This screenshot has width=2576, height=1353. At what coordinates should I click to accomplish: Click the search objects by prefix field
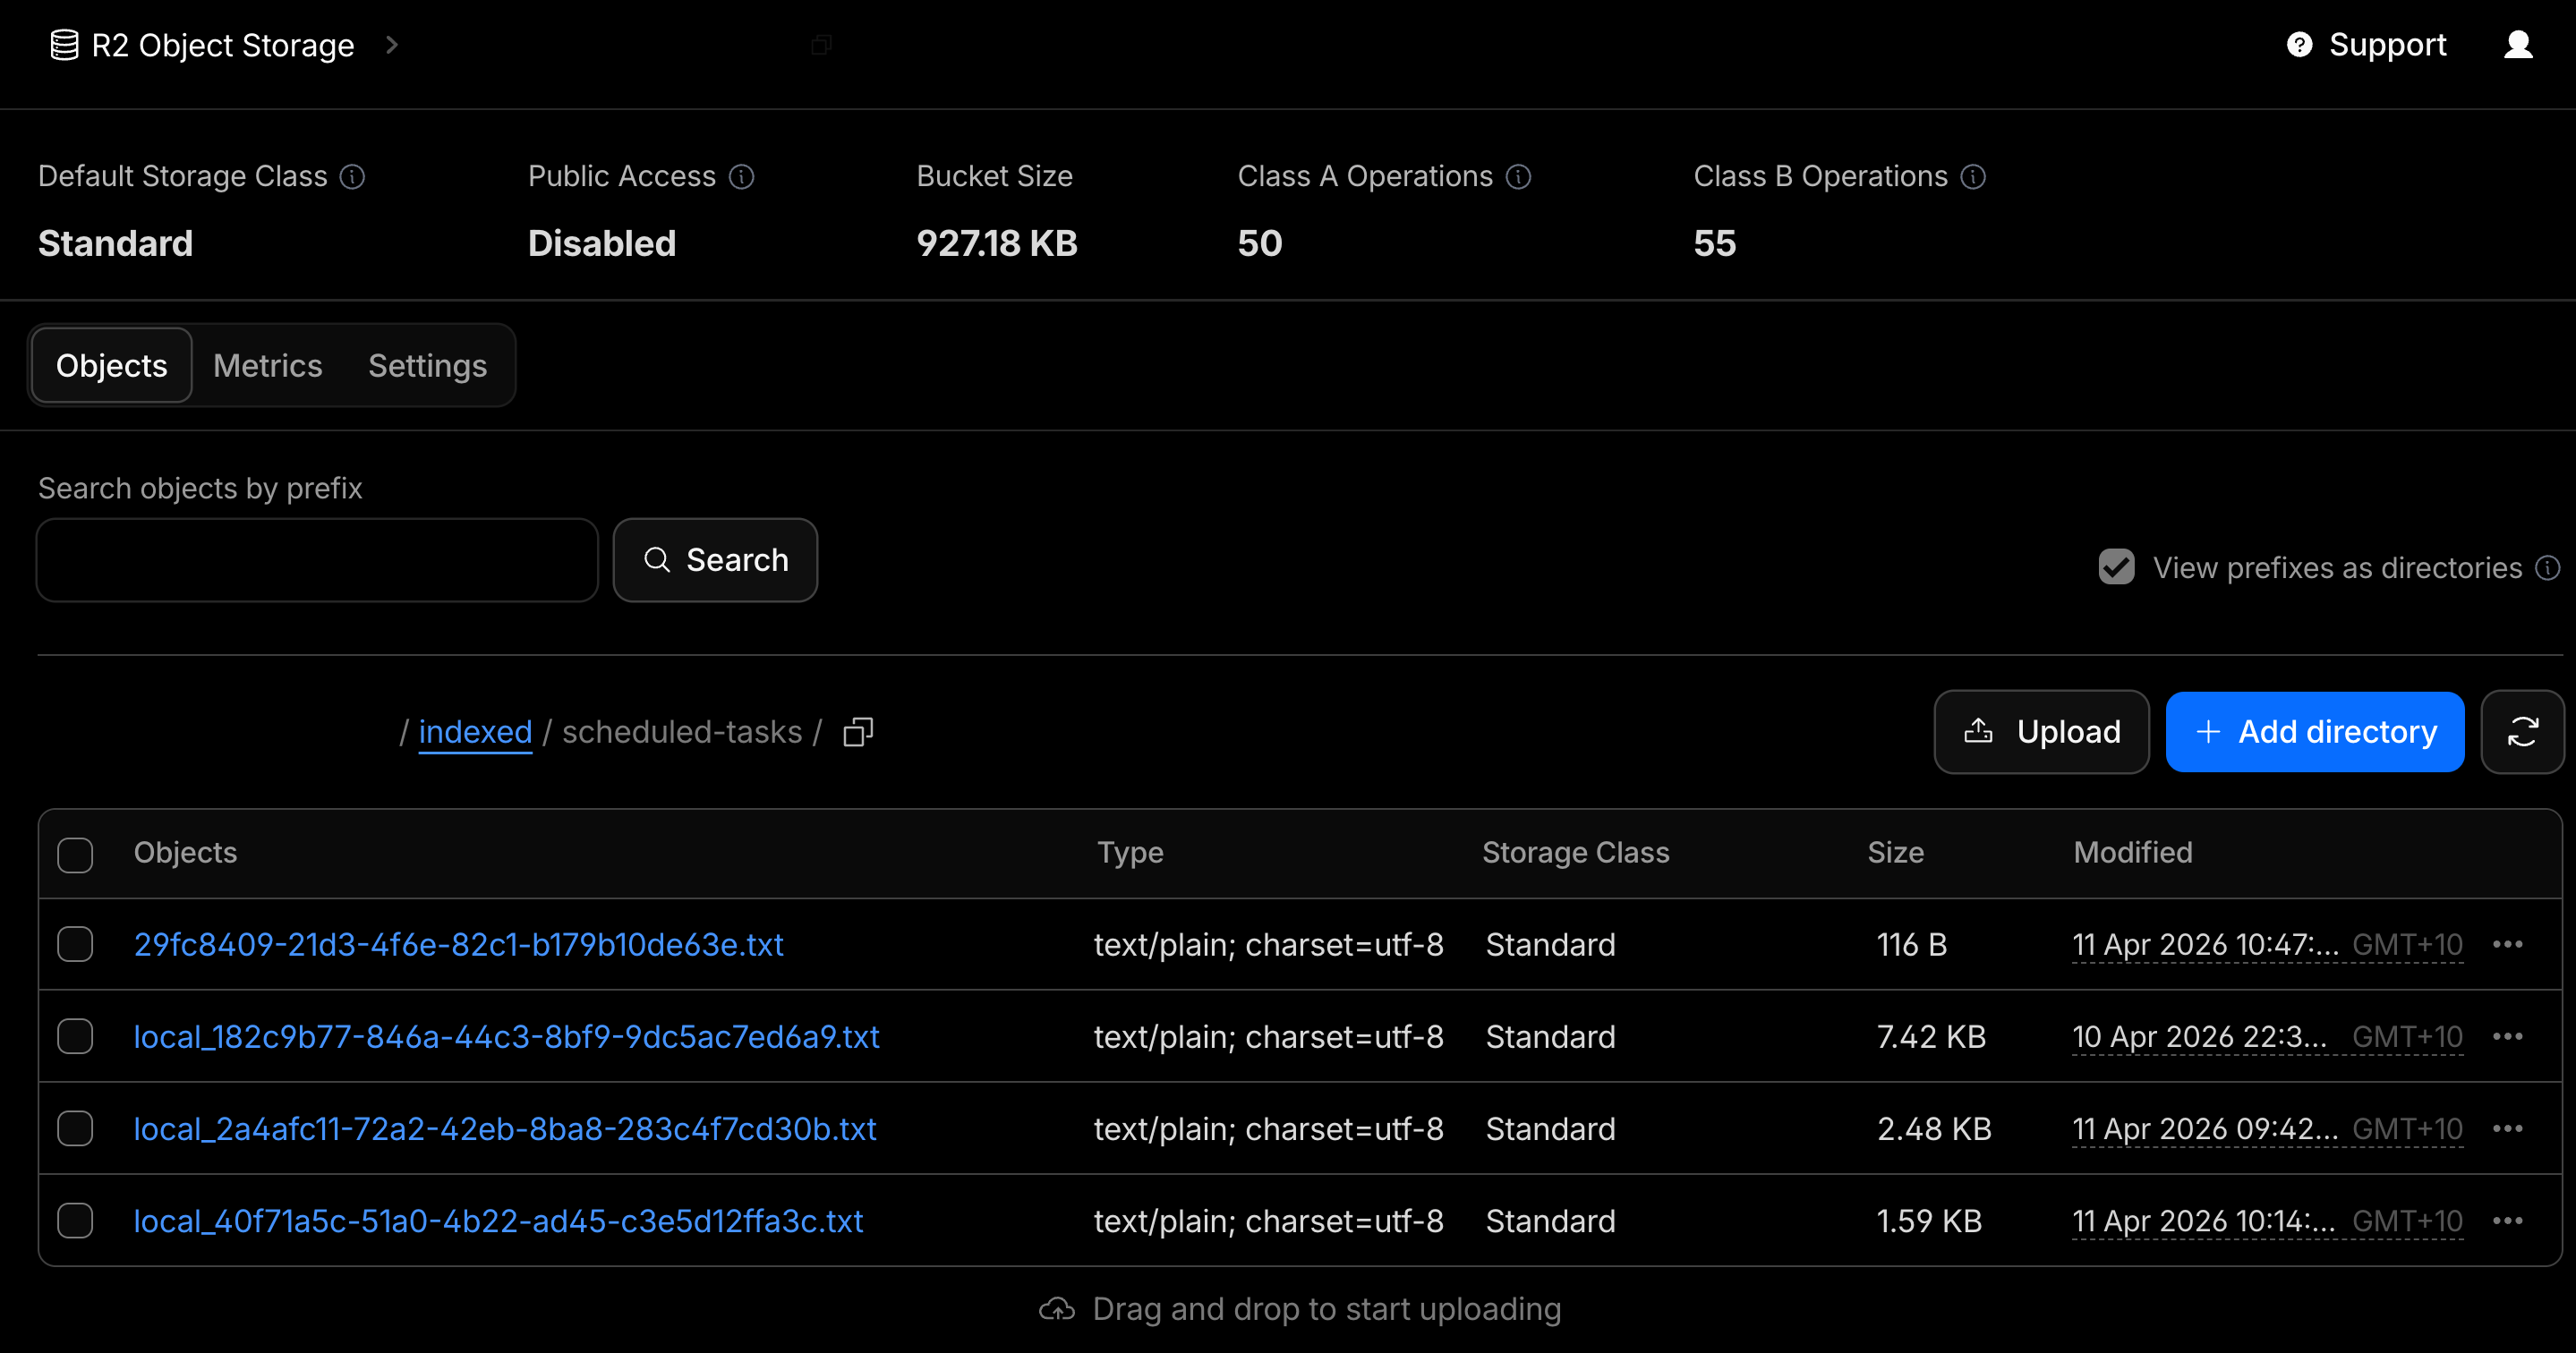pyautogui.click(x=317, y=560)
